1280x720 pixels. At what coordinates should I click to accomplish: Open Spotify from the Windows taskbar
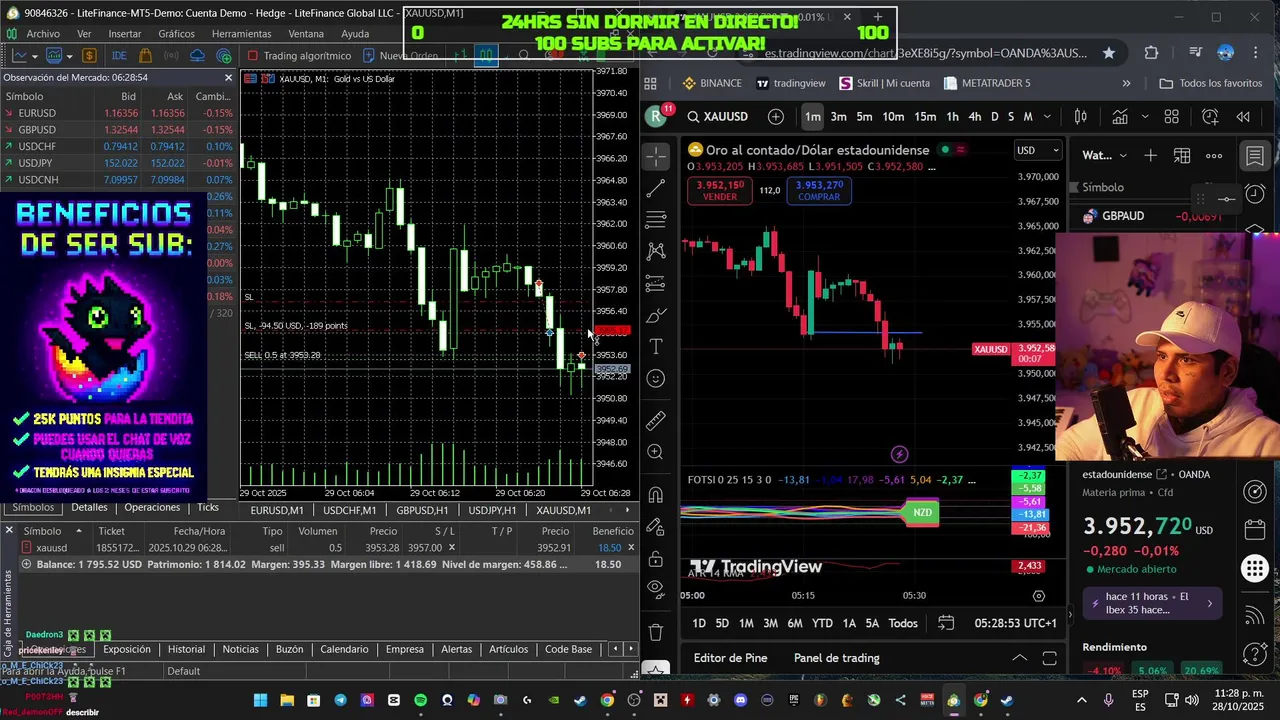pyautogui.click(x=420, y=700)
